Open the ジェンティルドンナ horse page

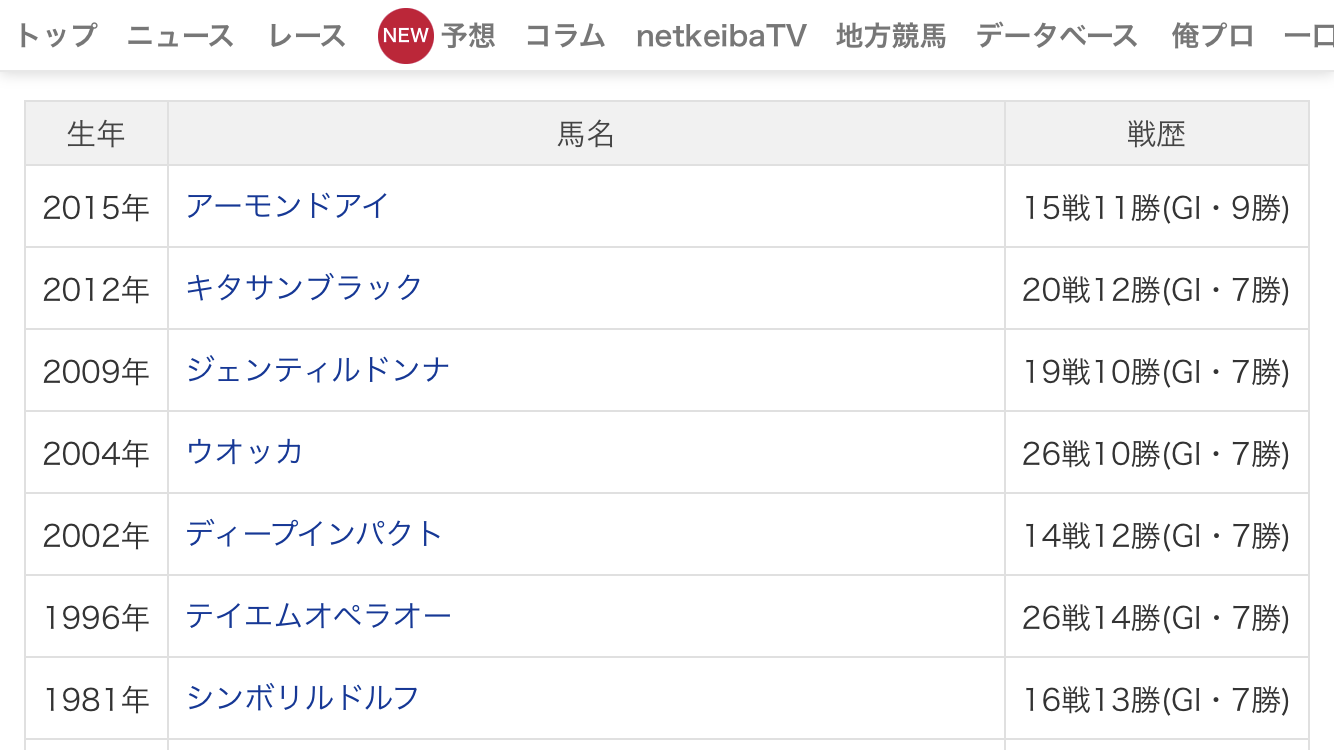click(318, 370)
